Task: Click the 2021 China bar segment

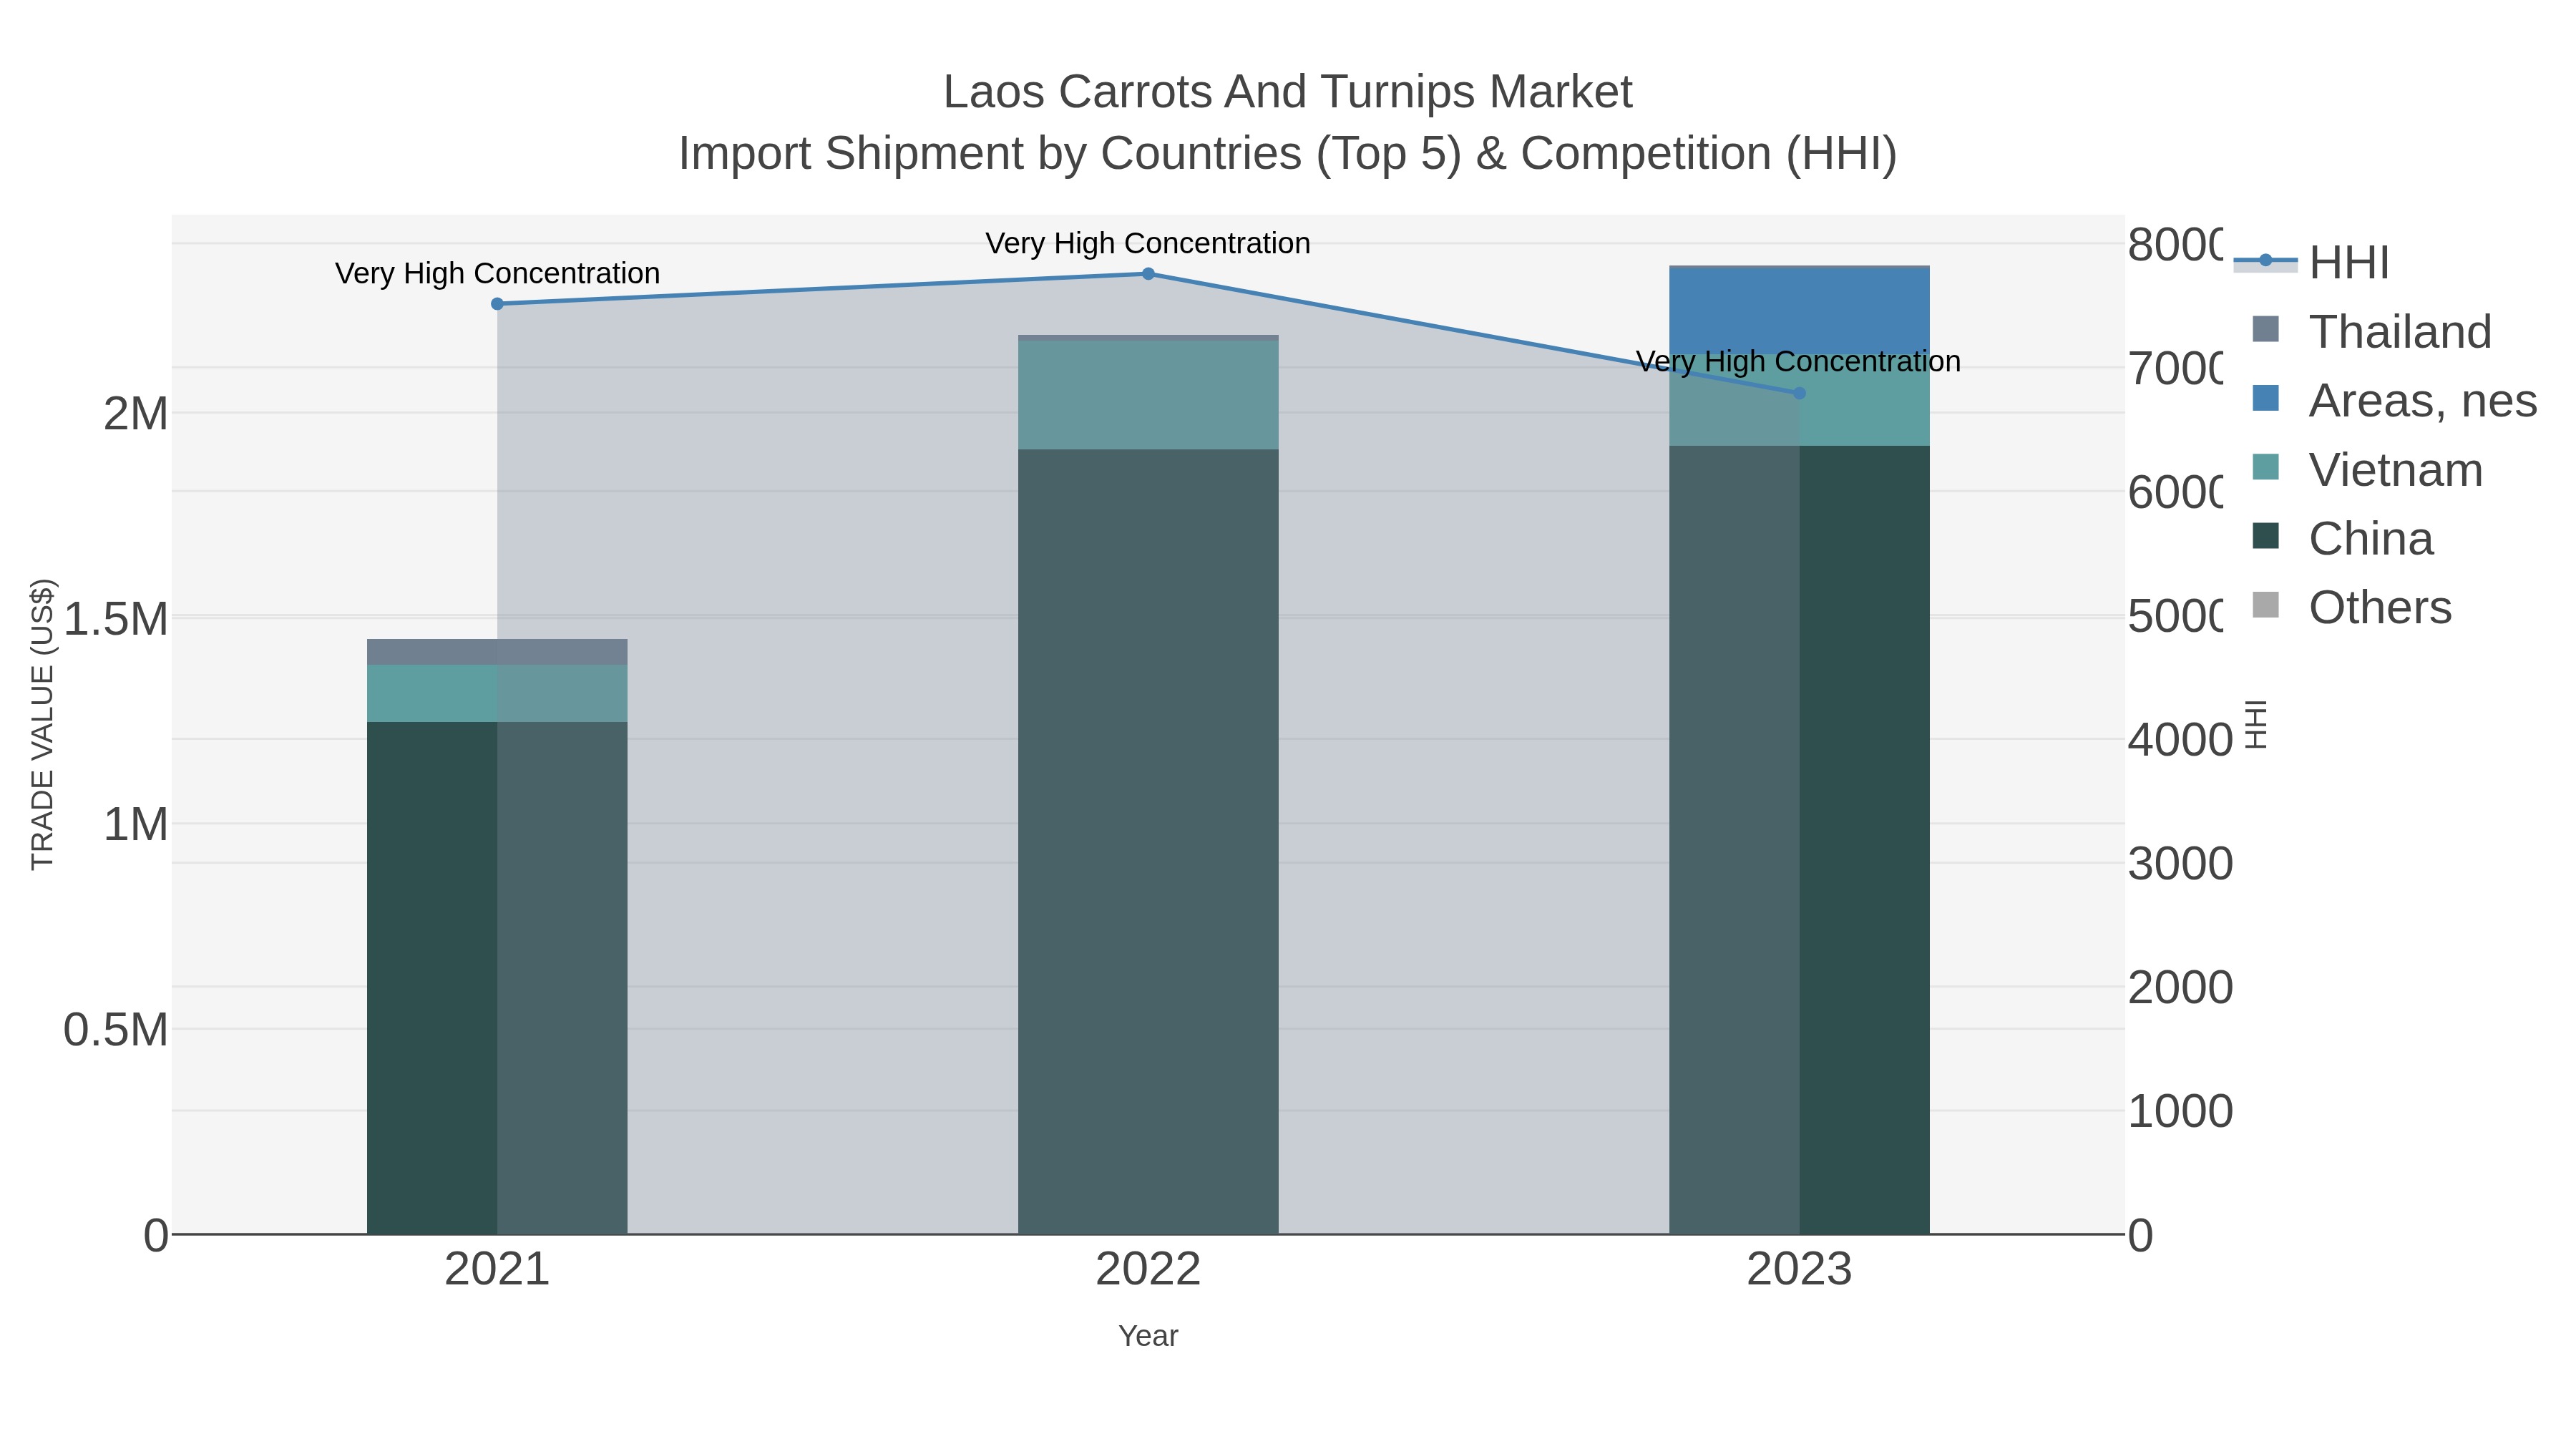Action: (x=497, y=978)
